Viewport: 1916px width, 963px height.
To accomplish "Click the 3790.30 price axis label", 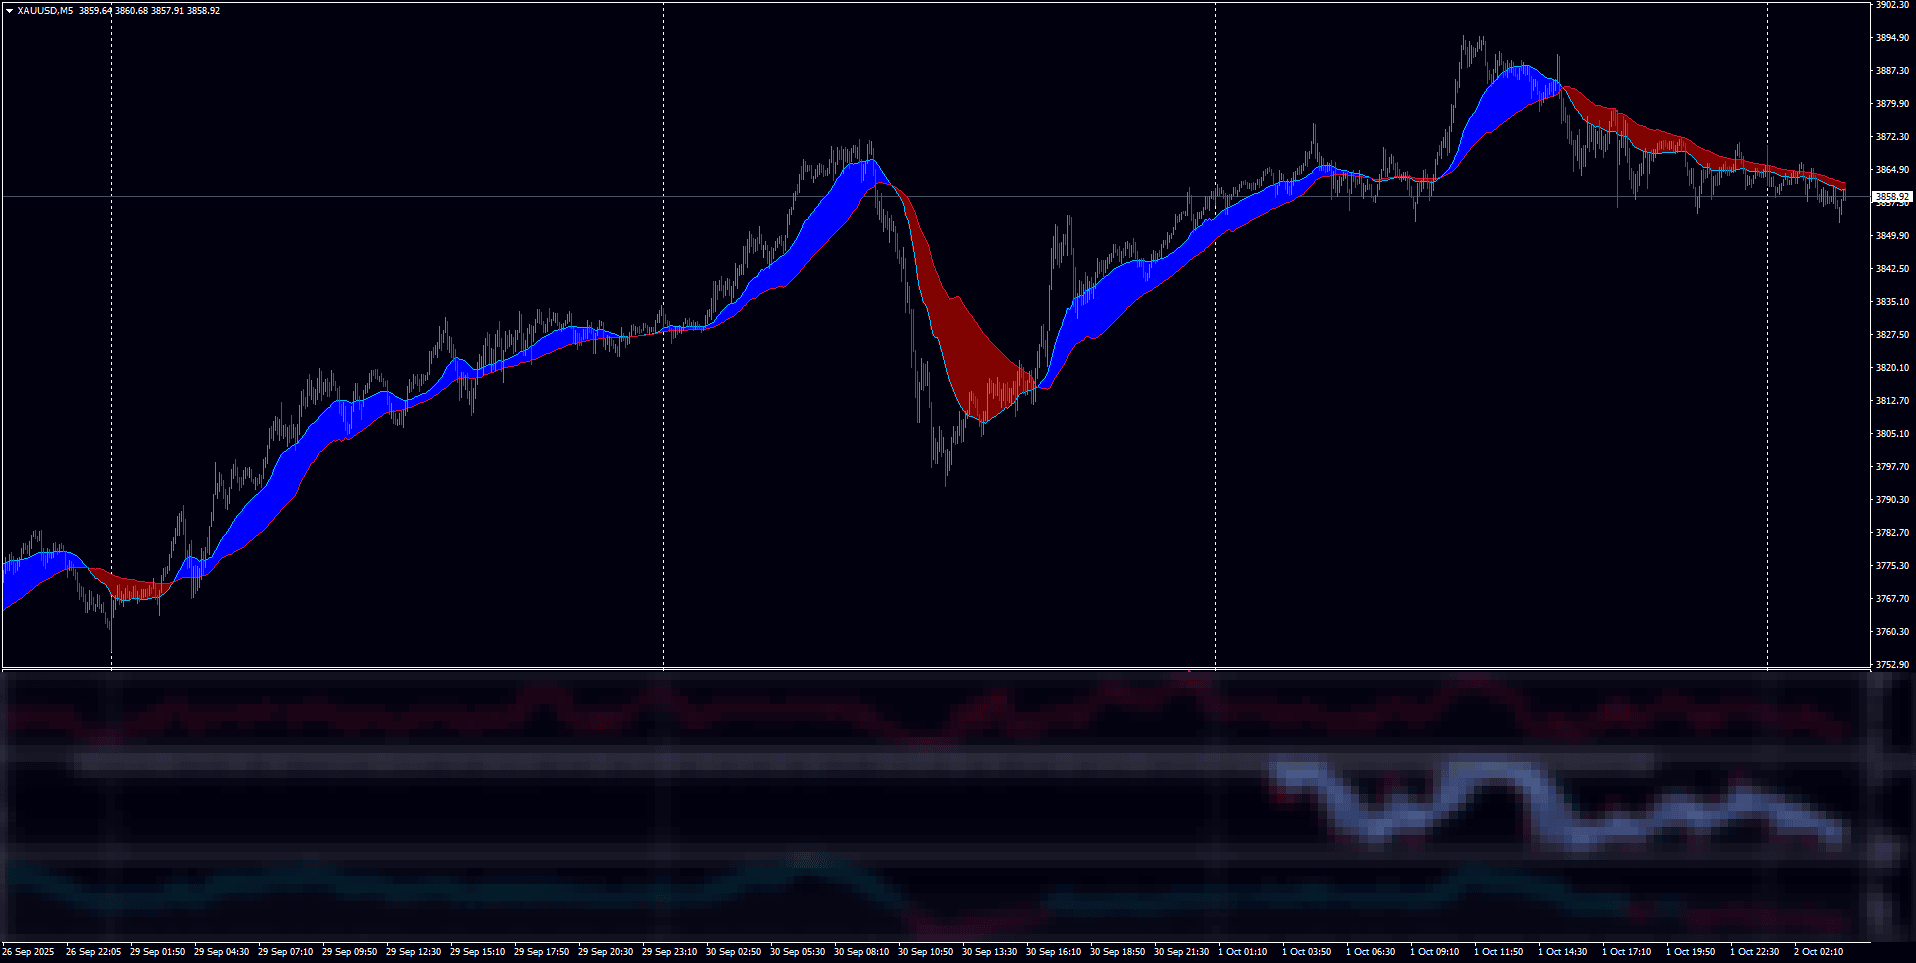I will tap(1892, 500).
